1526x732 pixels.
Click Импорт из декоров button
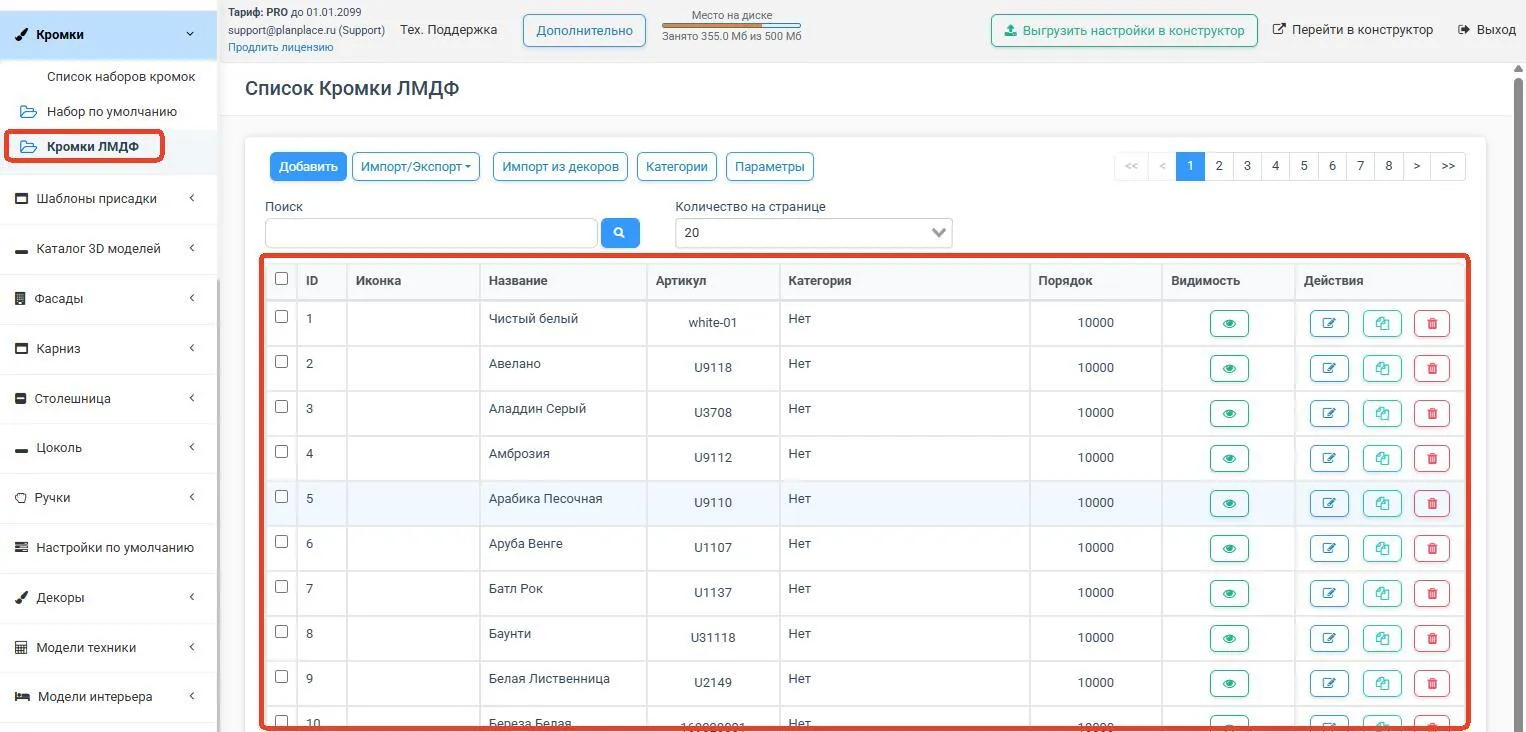(x=560, y=167)
